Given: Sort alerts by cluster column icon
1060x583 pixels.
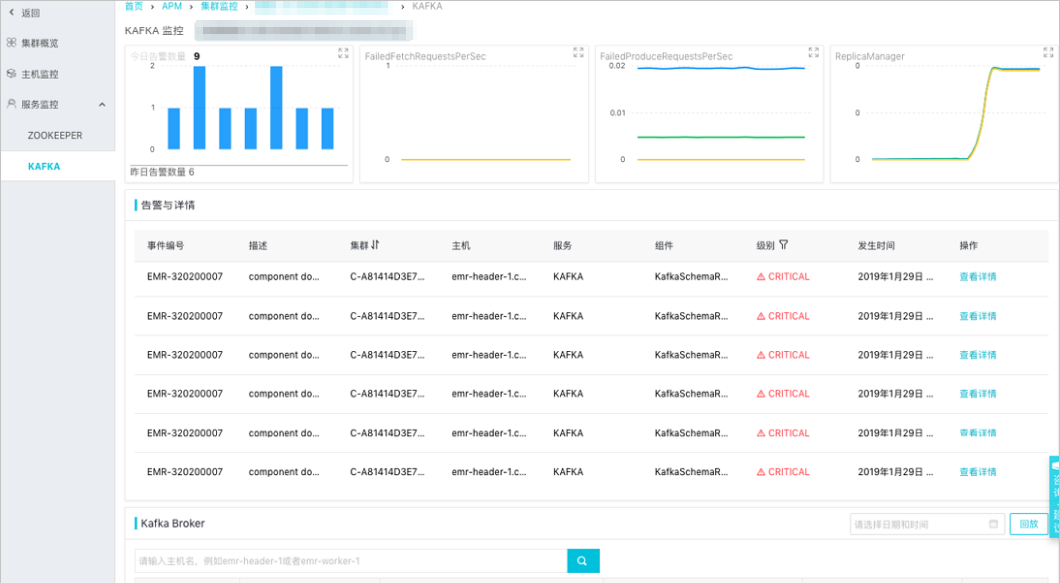Looking at the screenshot, I should coord(375,245).
